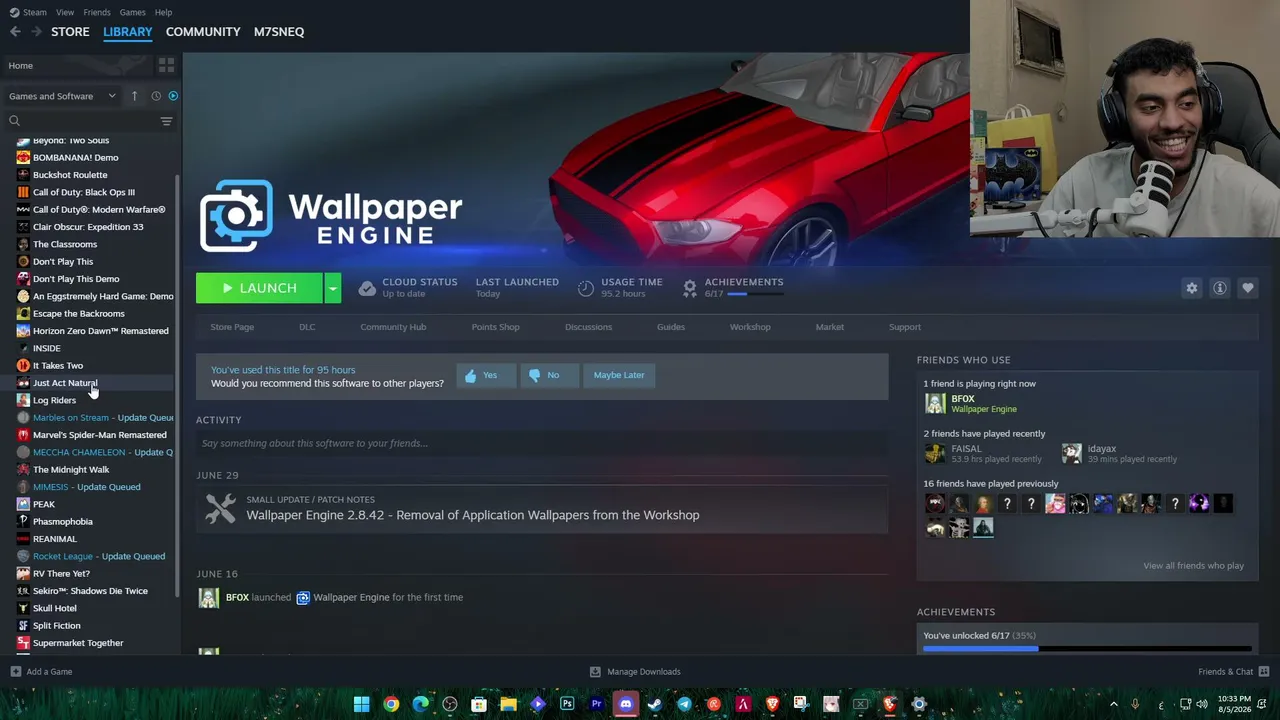Switch to the COMMUNITY tab

pos(203,32)
